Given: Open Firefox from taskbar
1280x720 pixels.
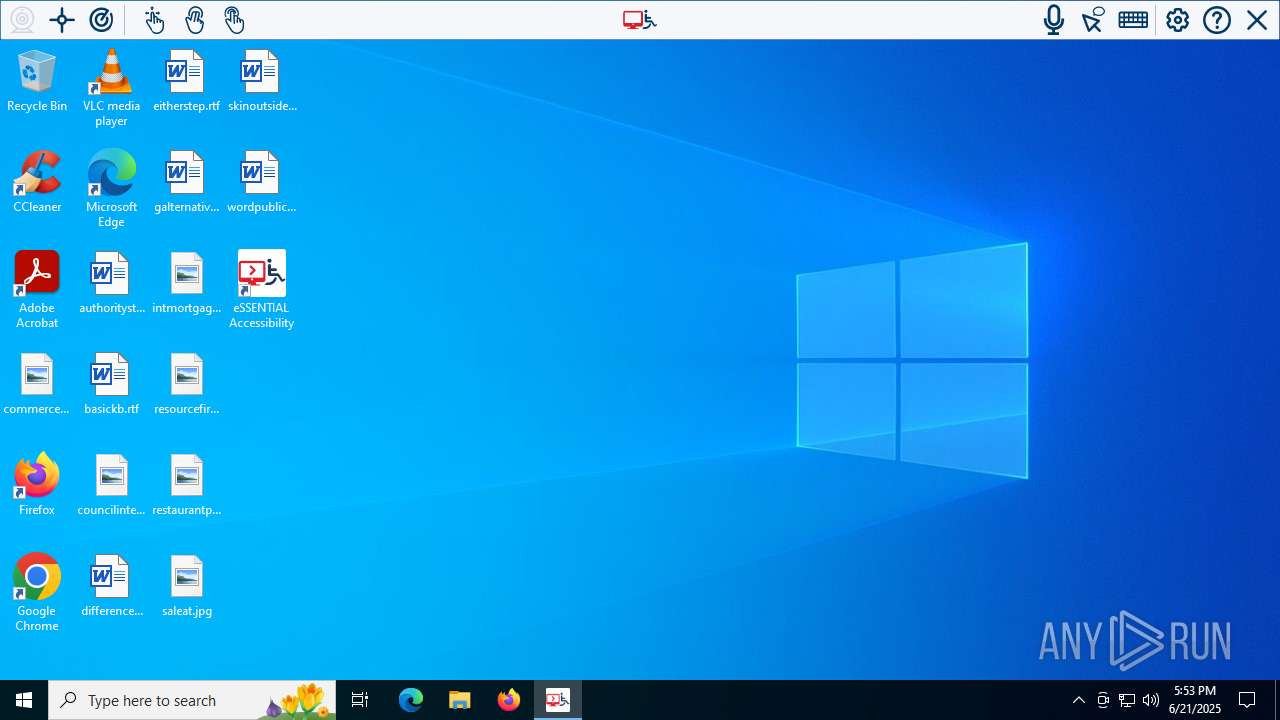Looking at the screenshot, I should [509, 700].
